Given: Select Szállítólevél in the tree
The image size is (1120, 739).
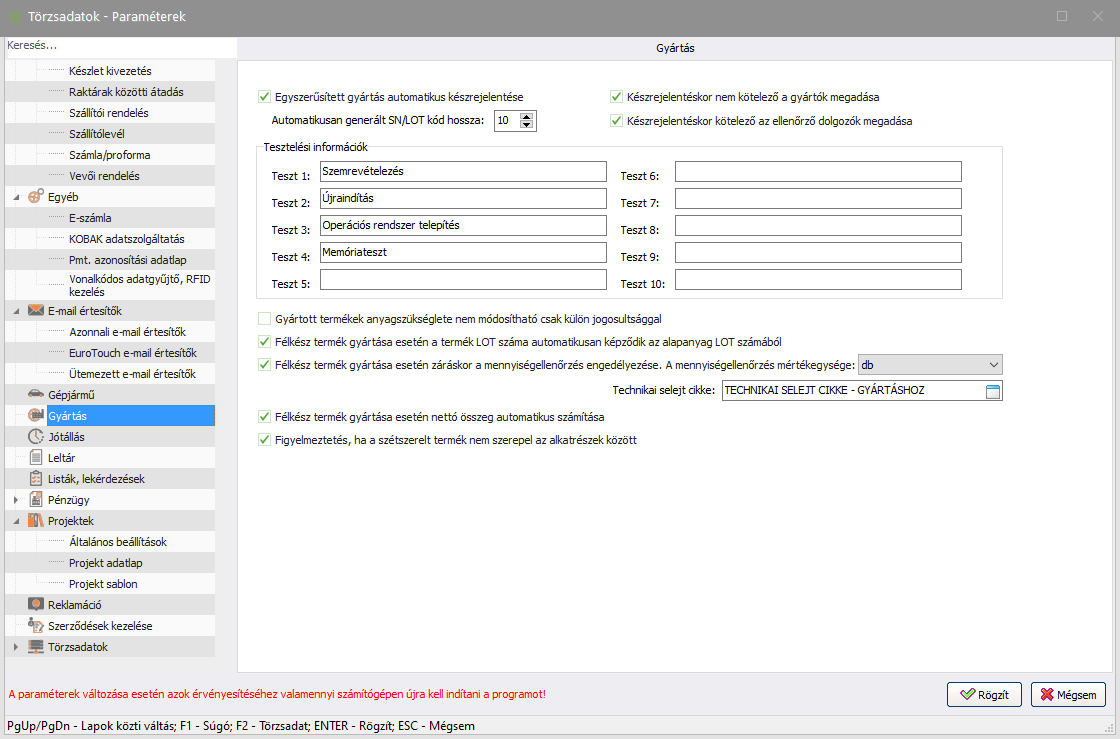Looking at the screenshot, I should point(96,134).
